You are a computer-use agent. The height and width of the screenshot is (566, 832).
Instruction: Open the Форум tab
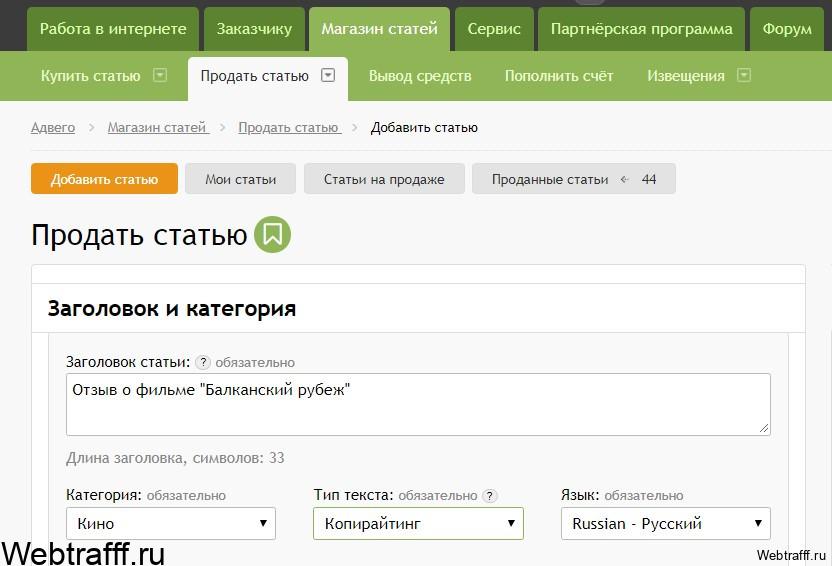pos(787,29)
